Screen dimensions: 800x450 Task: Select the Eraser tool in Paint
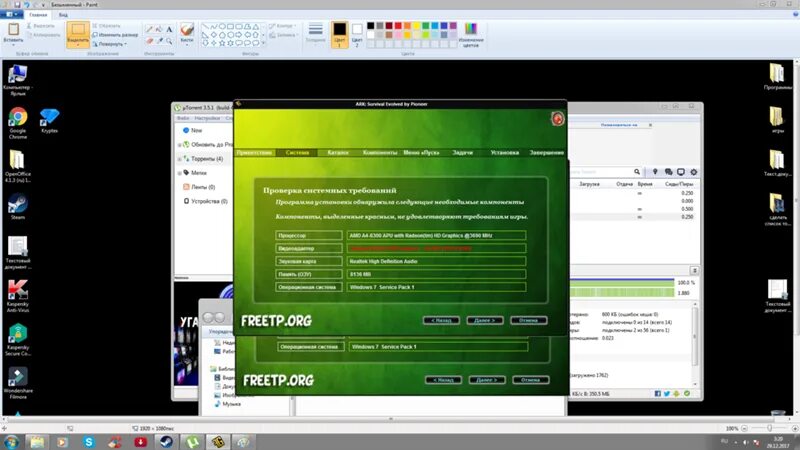pos(149,40)
